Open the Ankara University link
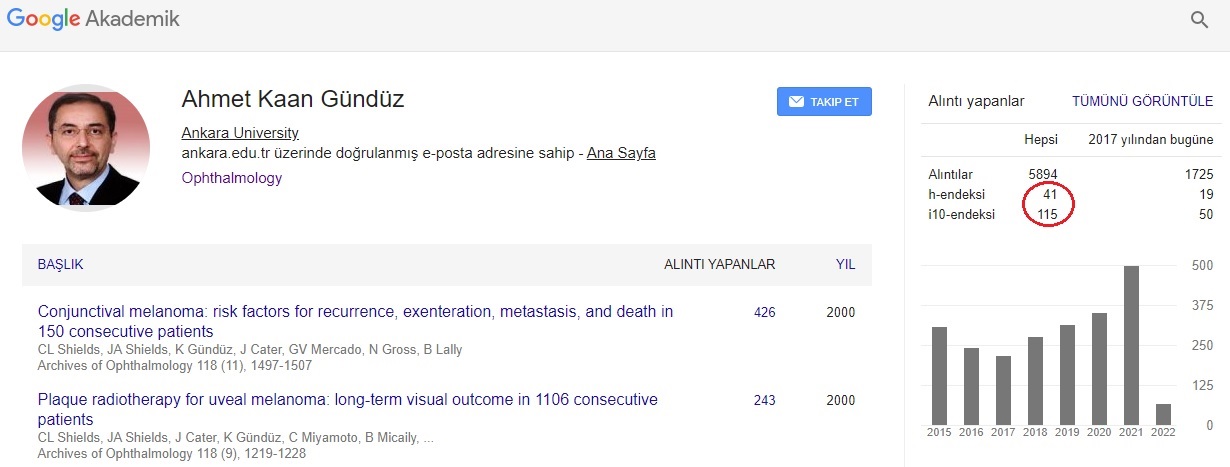The image size is (1230, 467). click(240, 133)
